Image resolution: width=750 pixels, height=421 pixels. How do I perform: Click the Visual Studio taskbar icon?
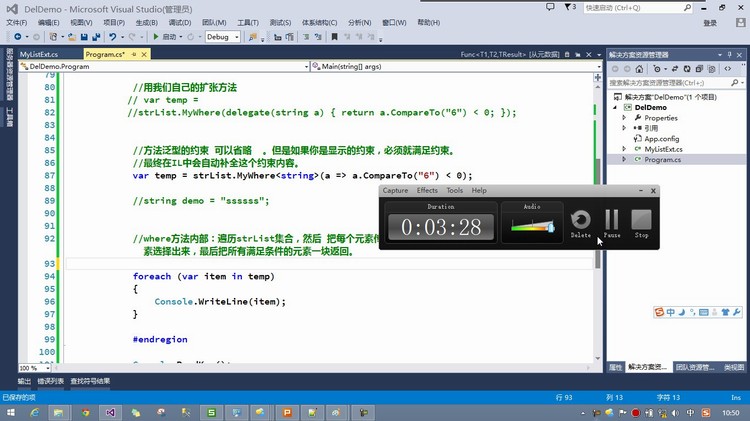[112, 411]
